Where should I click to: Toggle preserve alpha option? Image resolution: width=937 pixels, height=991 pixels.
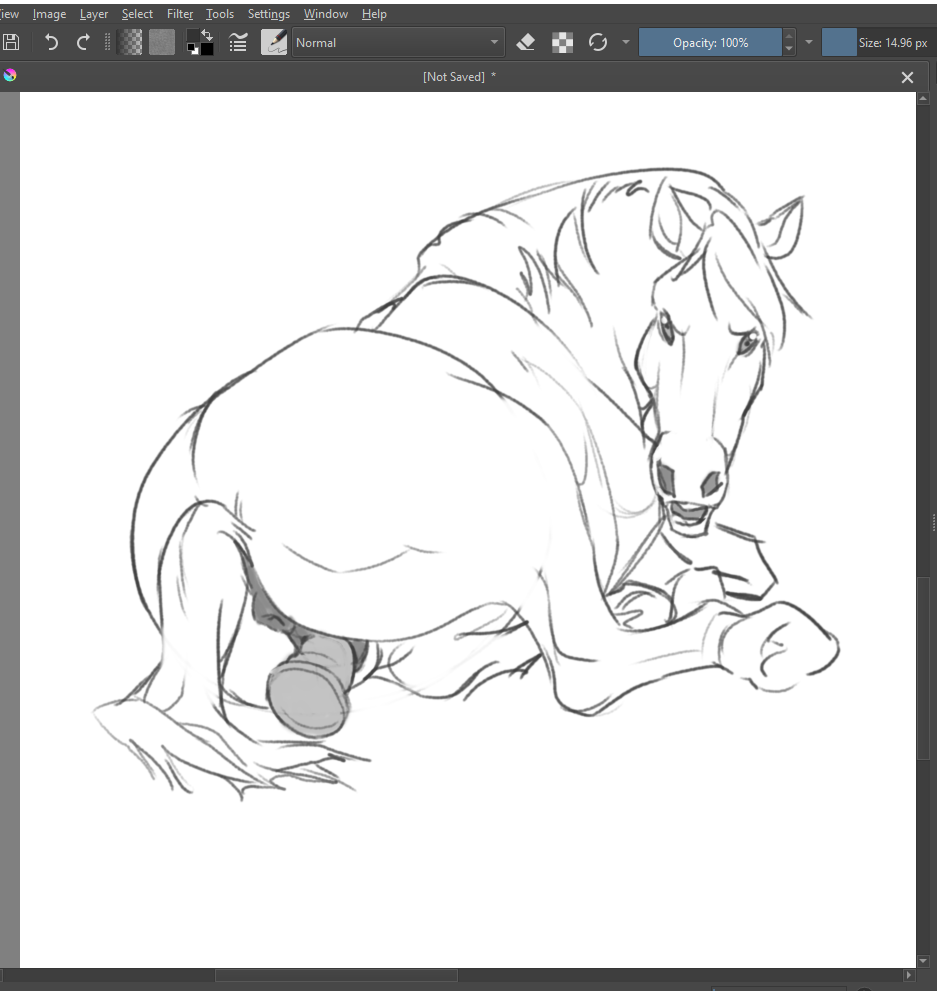pos(563,42)
